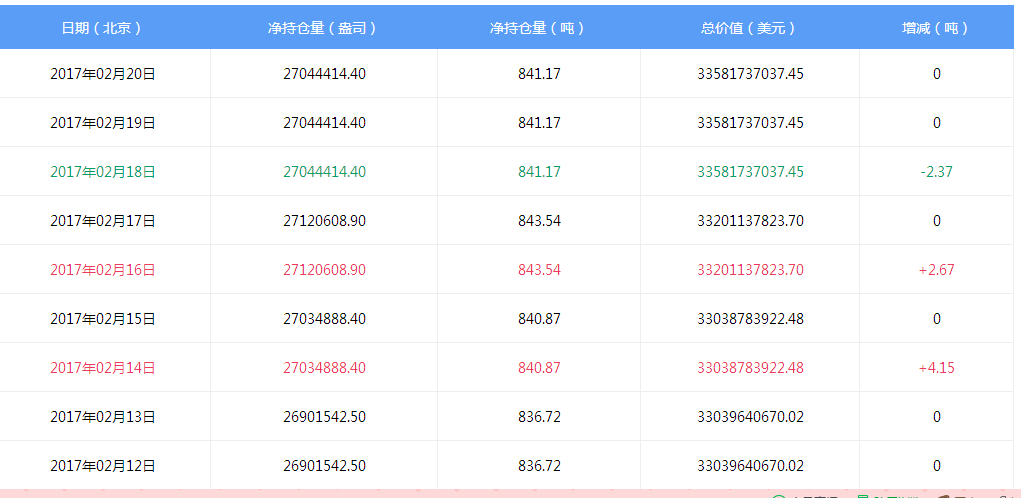Select total value 33039640670.02 in 02月12日 row
1021x498 pixels.
pyautogui.click(x=750, y=466)
